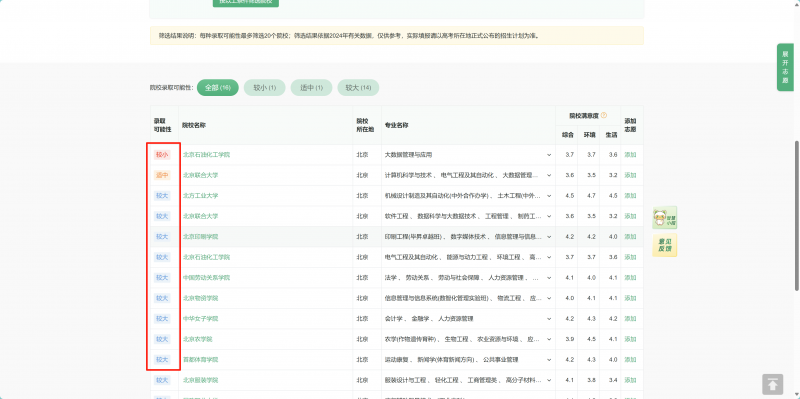Open the 北京石油化工学院 link in the first row
The height and width of the screenshot is (399, 800).
pos(206,155)
